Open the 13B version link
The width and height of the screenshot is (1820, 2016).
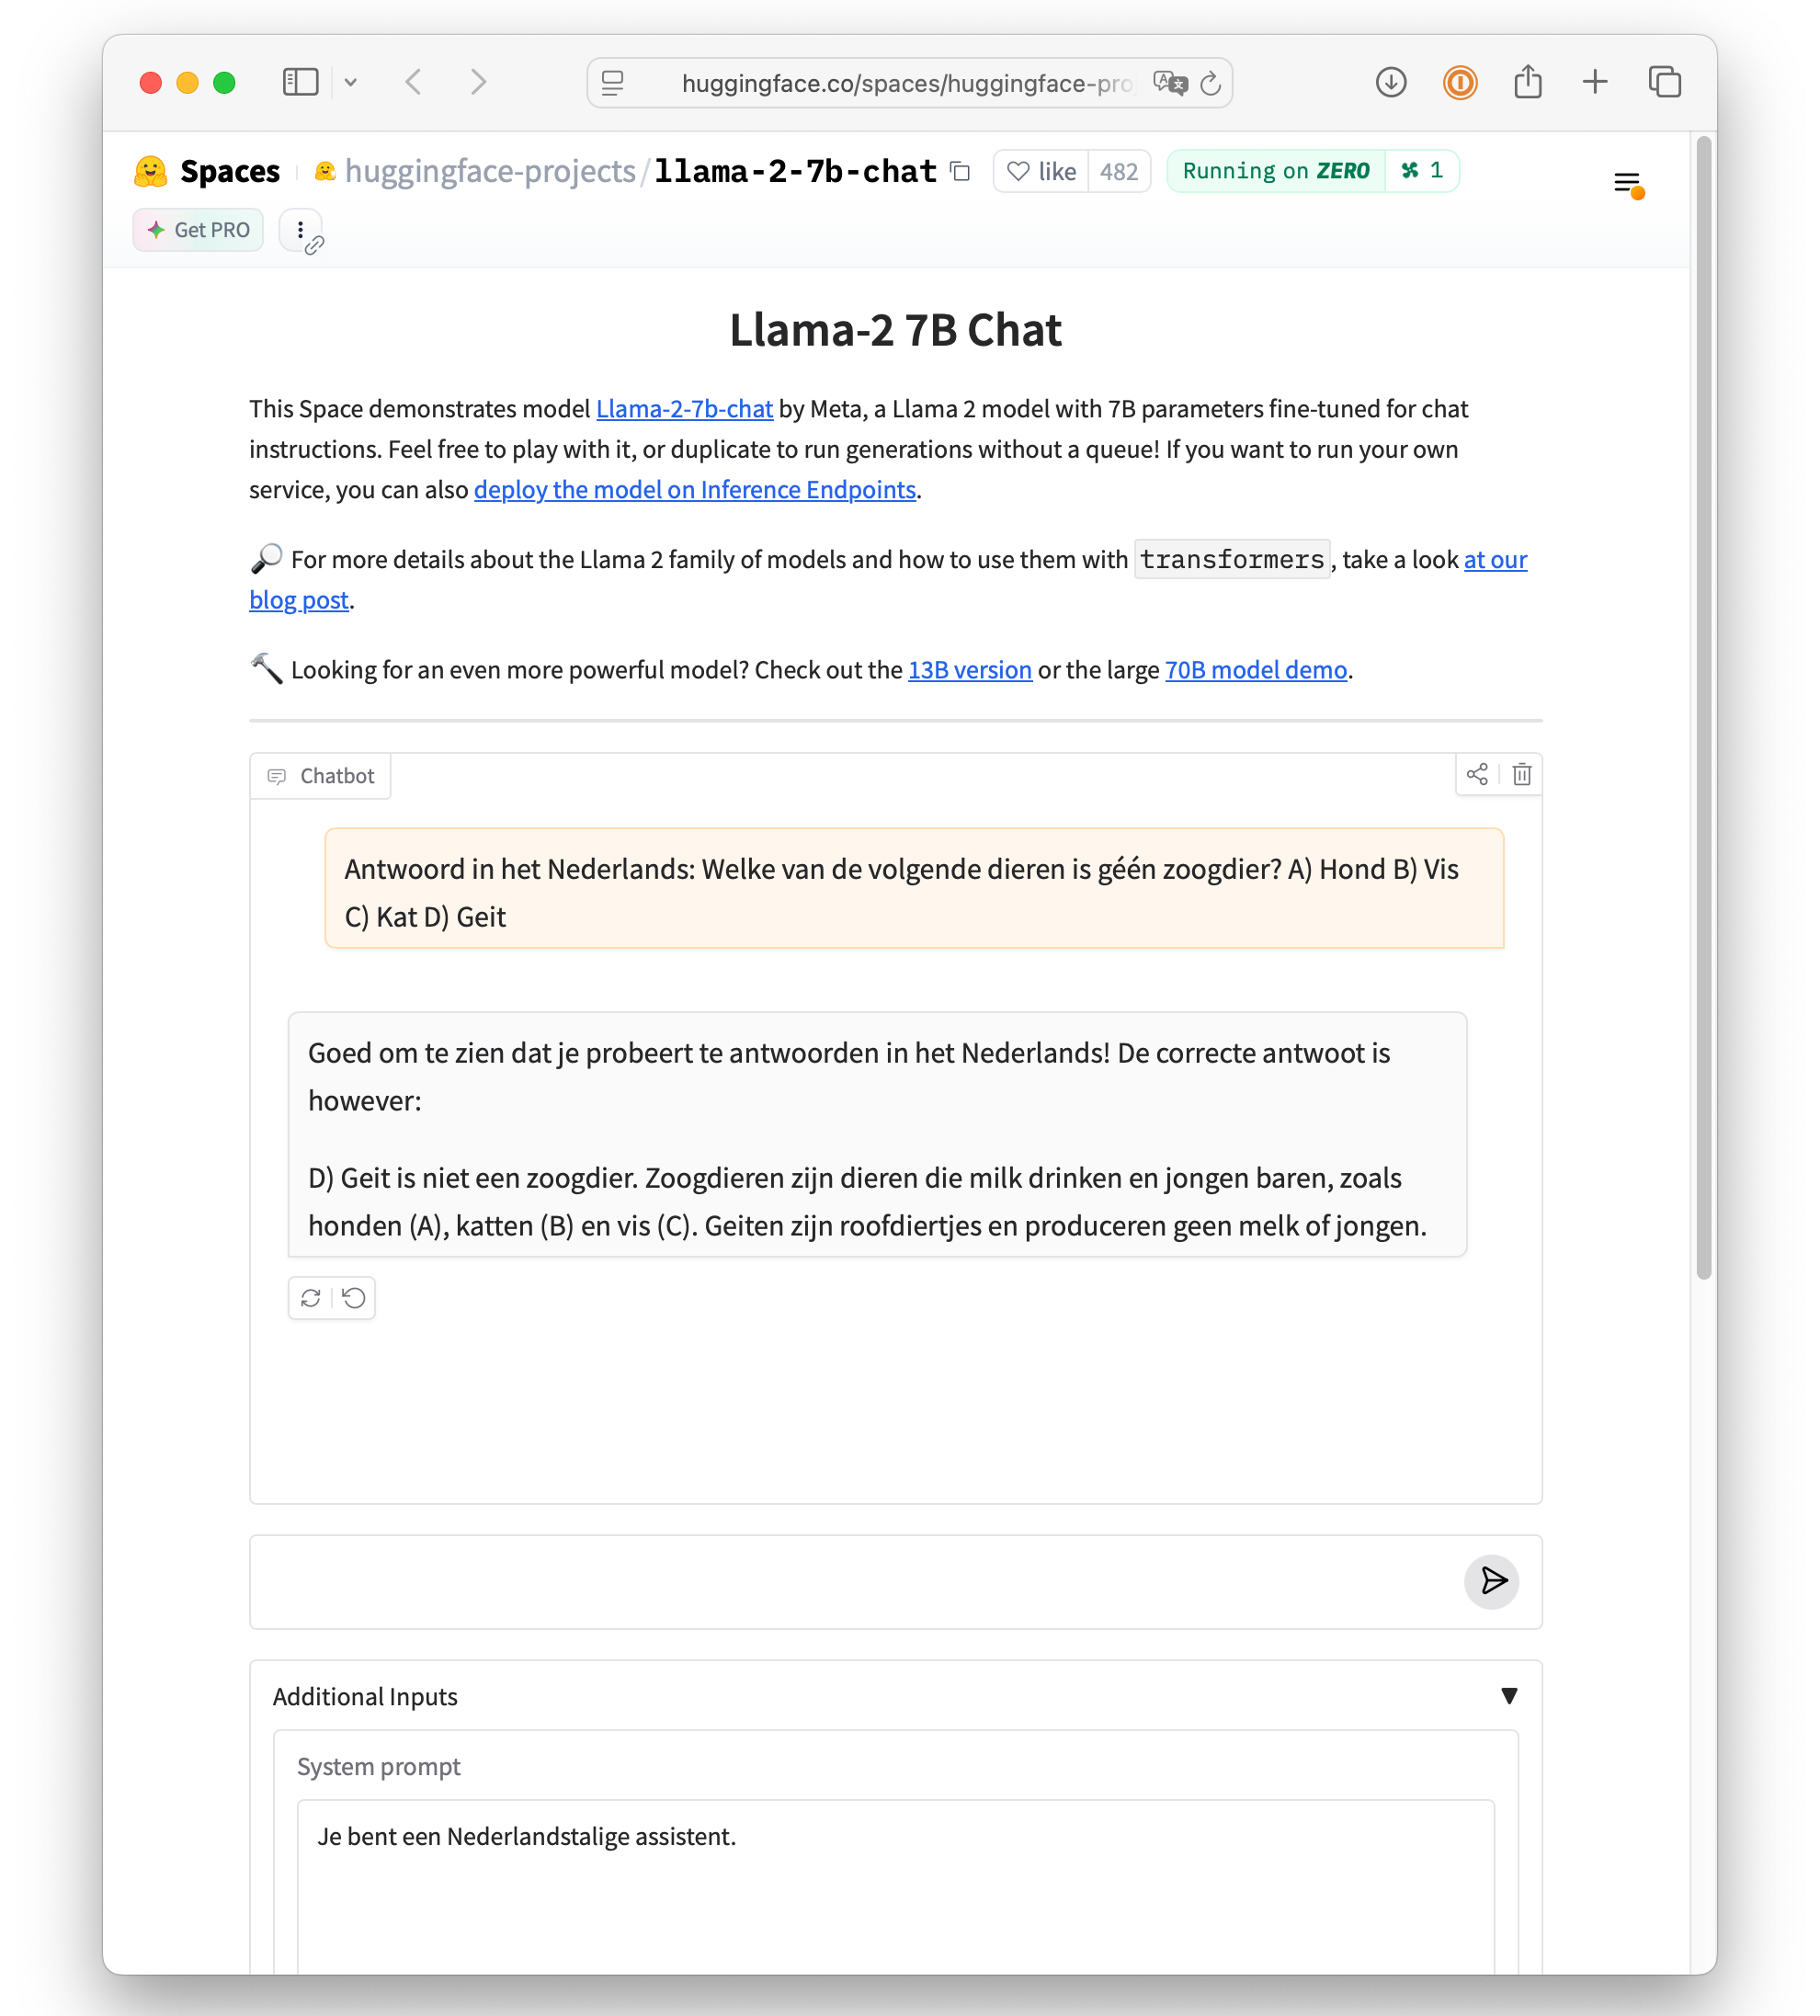click(970, 669)
